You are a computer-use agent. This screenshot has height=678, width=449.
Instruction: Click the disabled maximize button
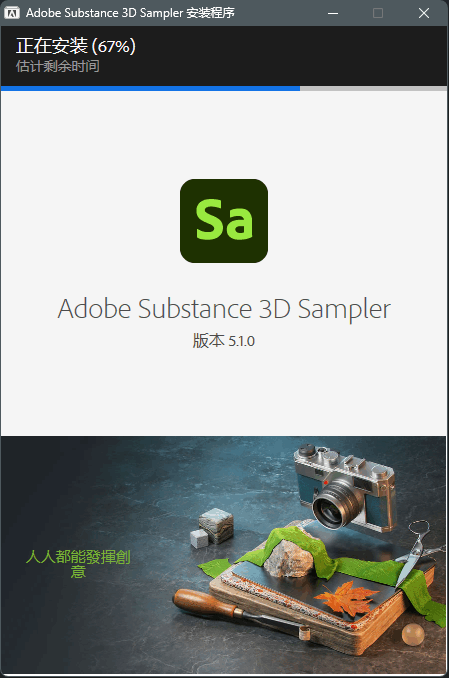[378, 13]
